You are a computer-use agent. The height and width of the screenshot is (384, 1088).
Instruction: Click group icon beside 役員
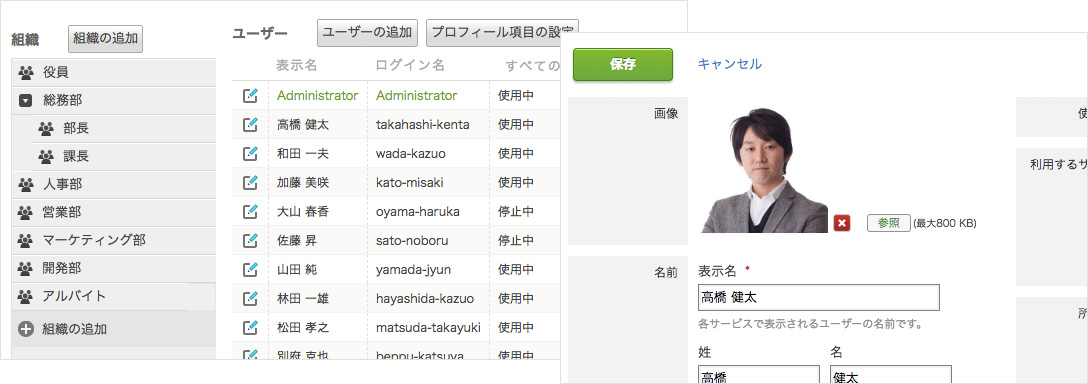tap(26, 72)
